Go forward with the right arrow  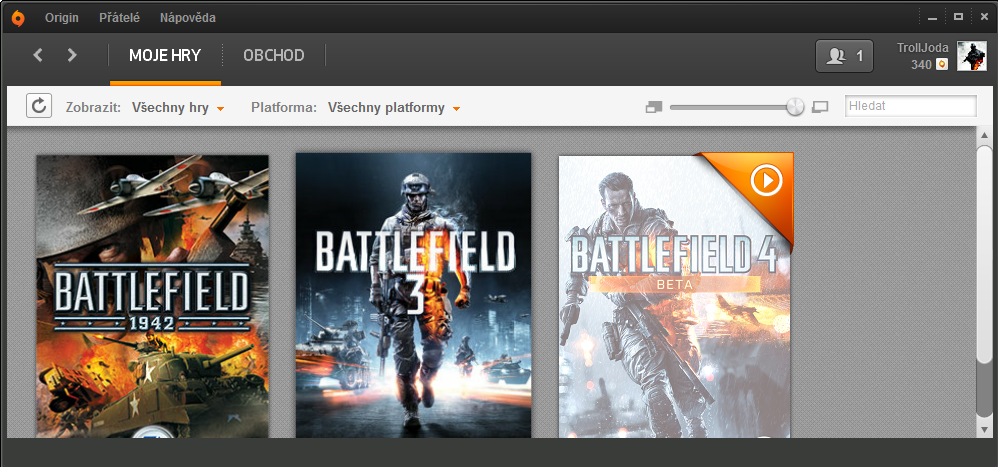72,55
